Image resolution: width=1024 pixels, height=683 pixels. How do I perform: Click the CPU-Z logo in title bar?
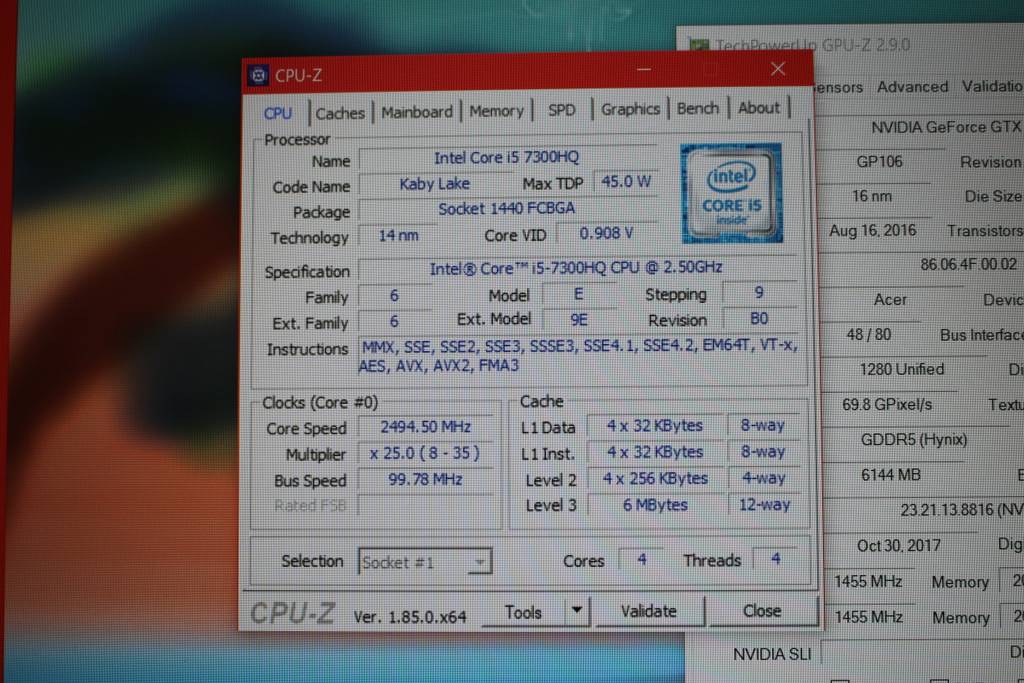[x=259, y=75]
